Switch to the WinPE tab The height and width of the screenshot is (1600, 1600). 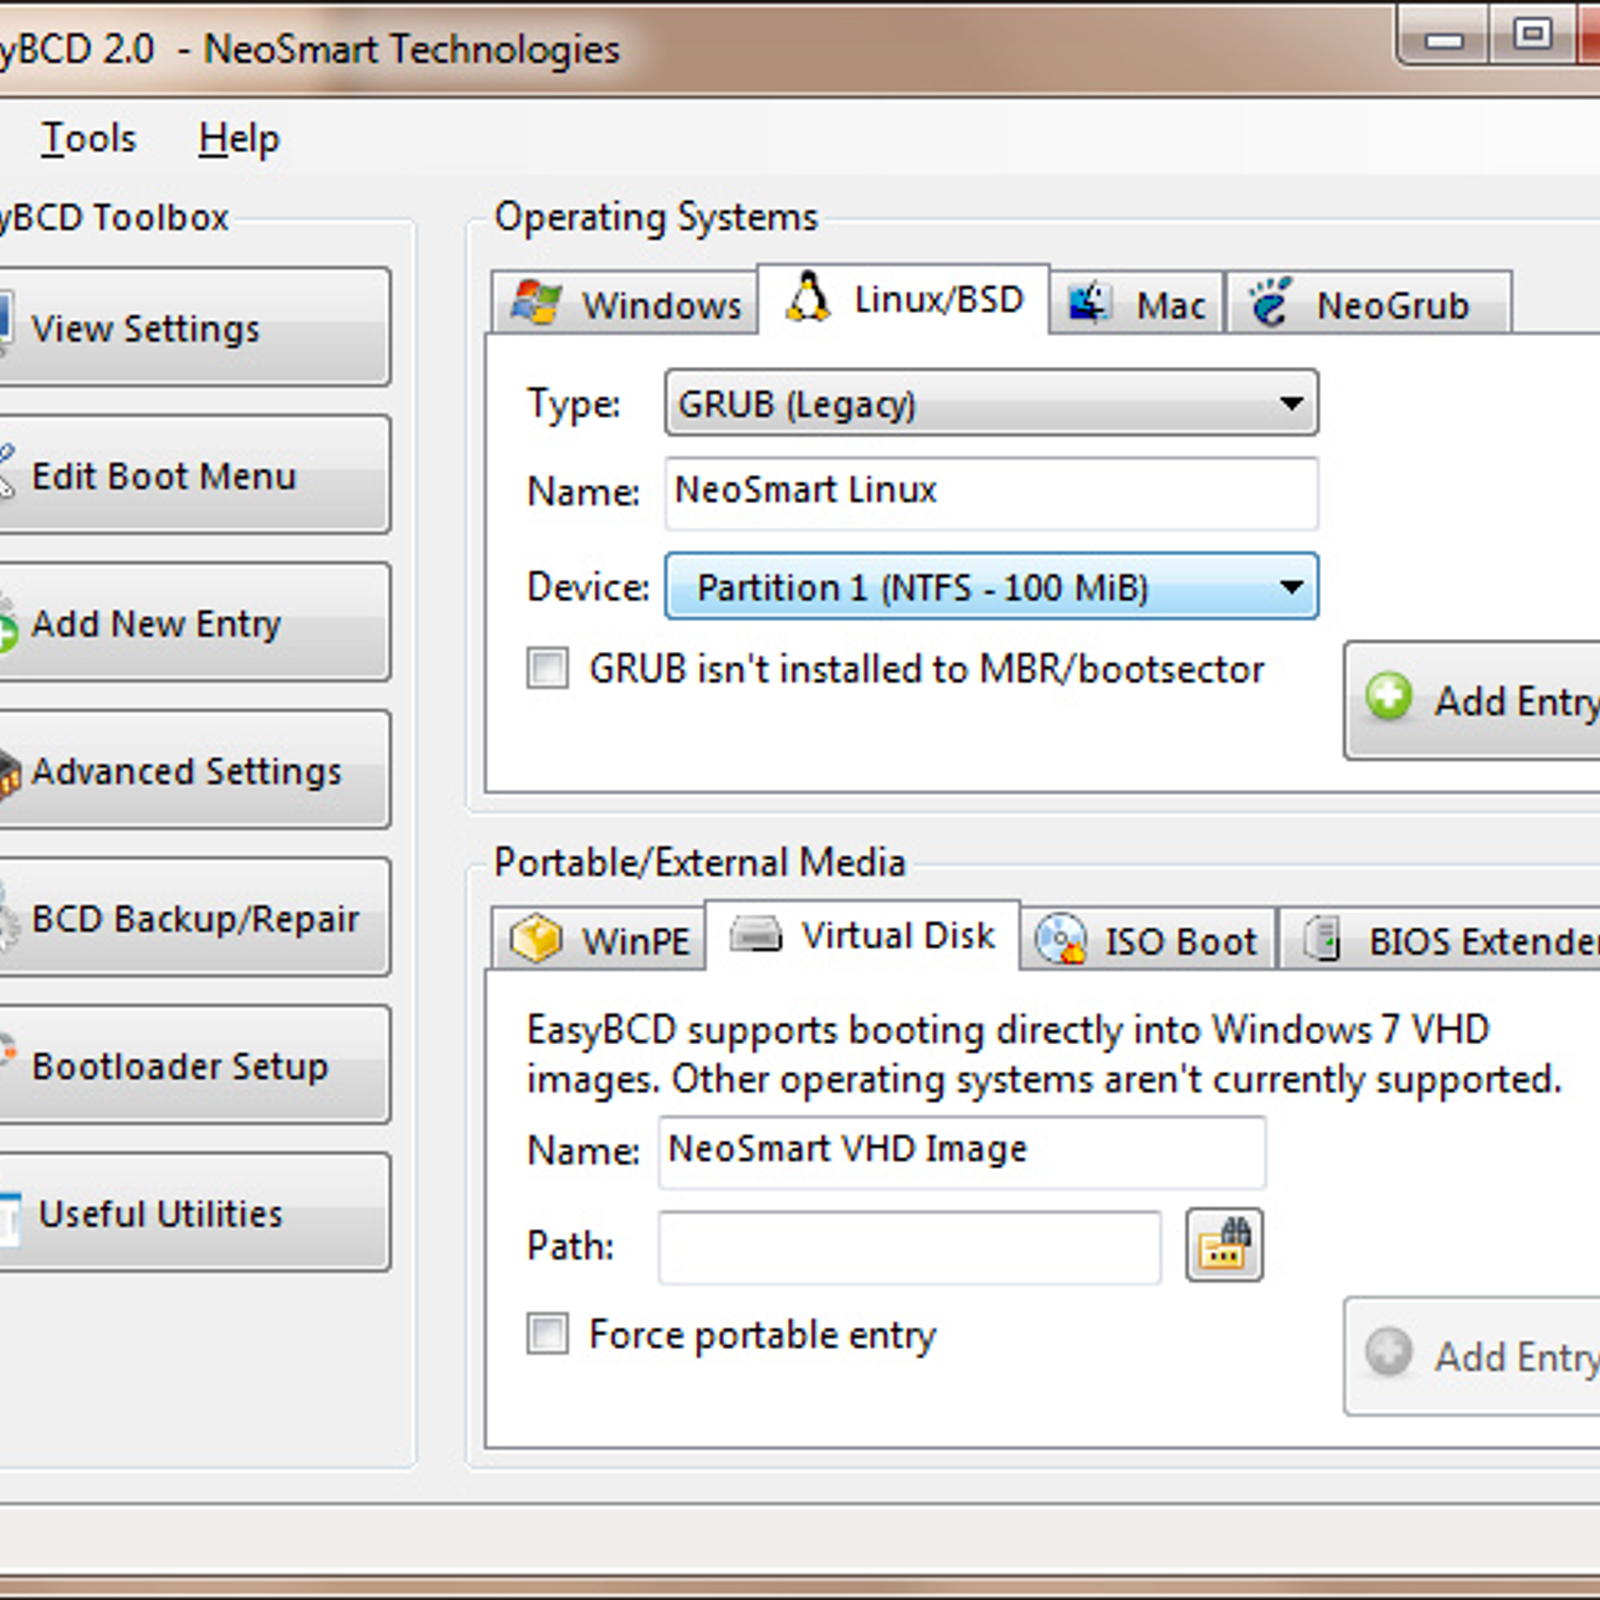(598, 939)
